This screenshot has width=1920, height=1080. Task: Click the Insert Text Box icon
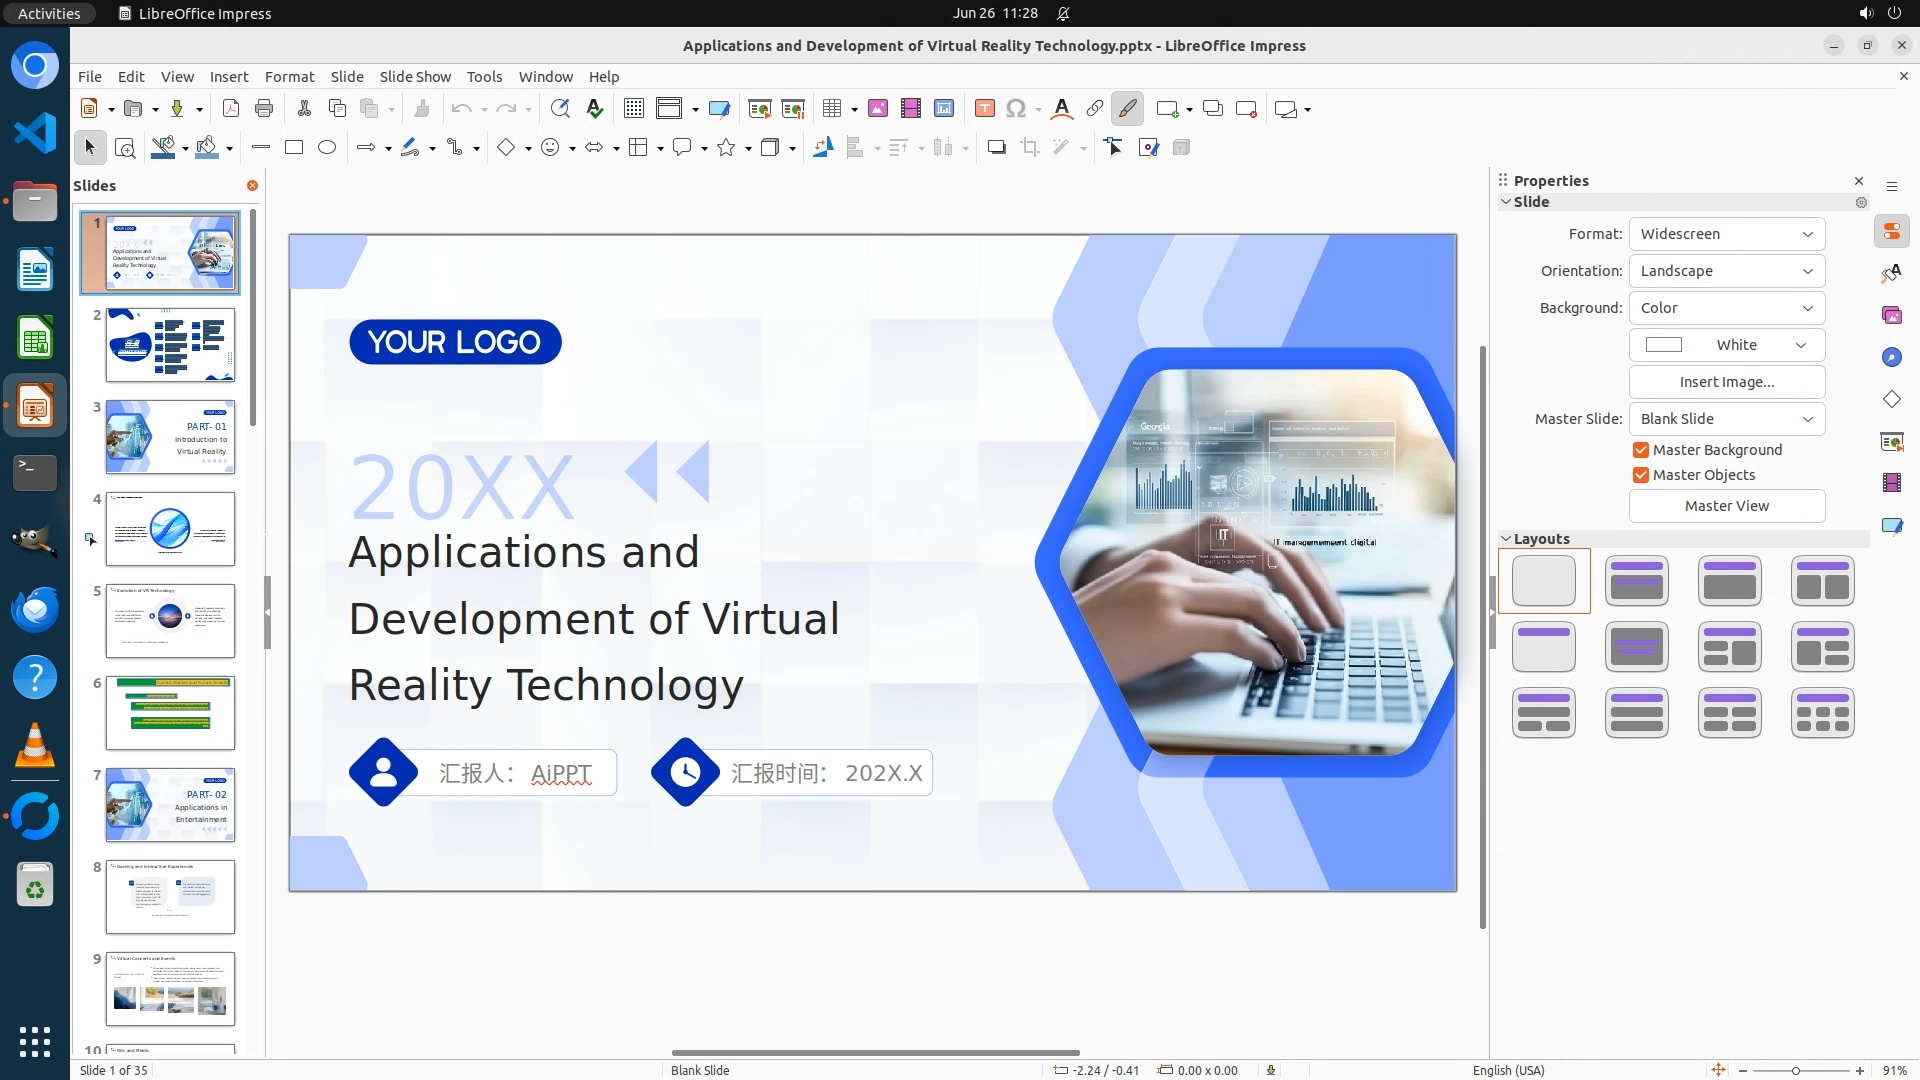tap(984, 109)
